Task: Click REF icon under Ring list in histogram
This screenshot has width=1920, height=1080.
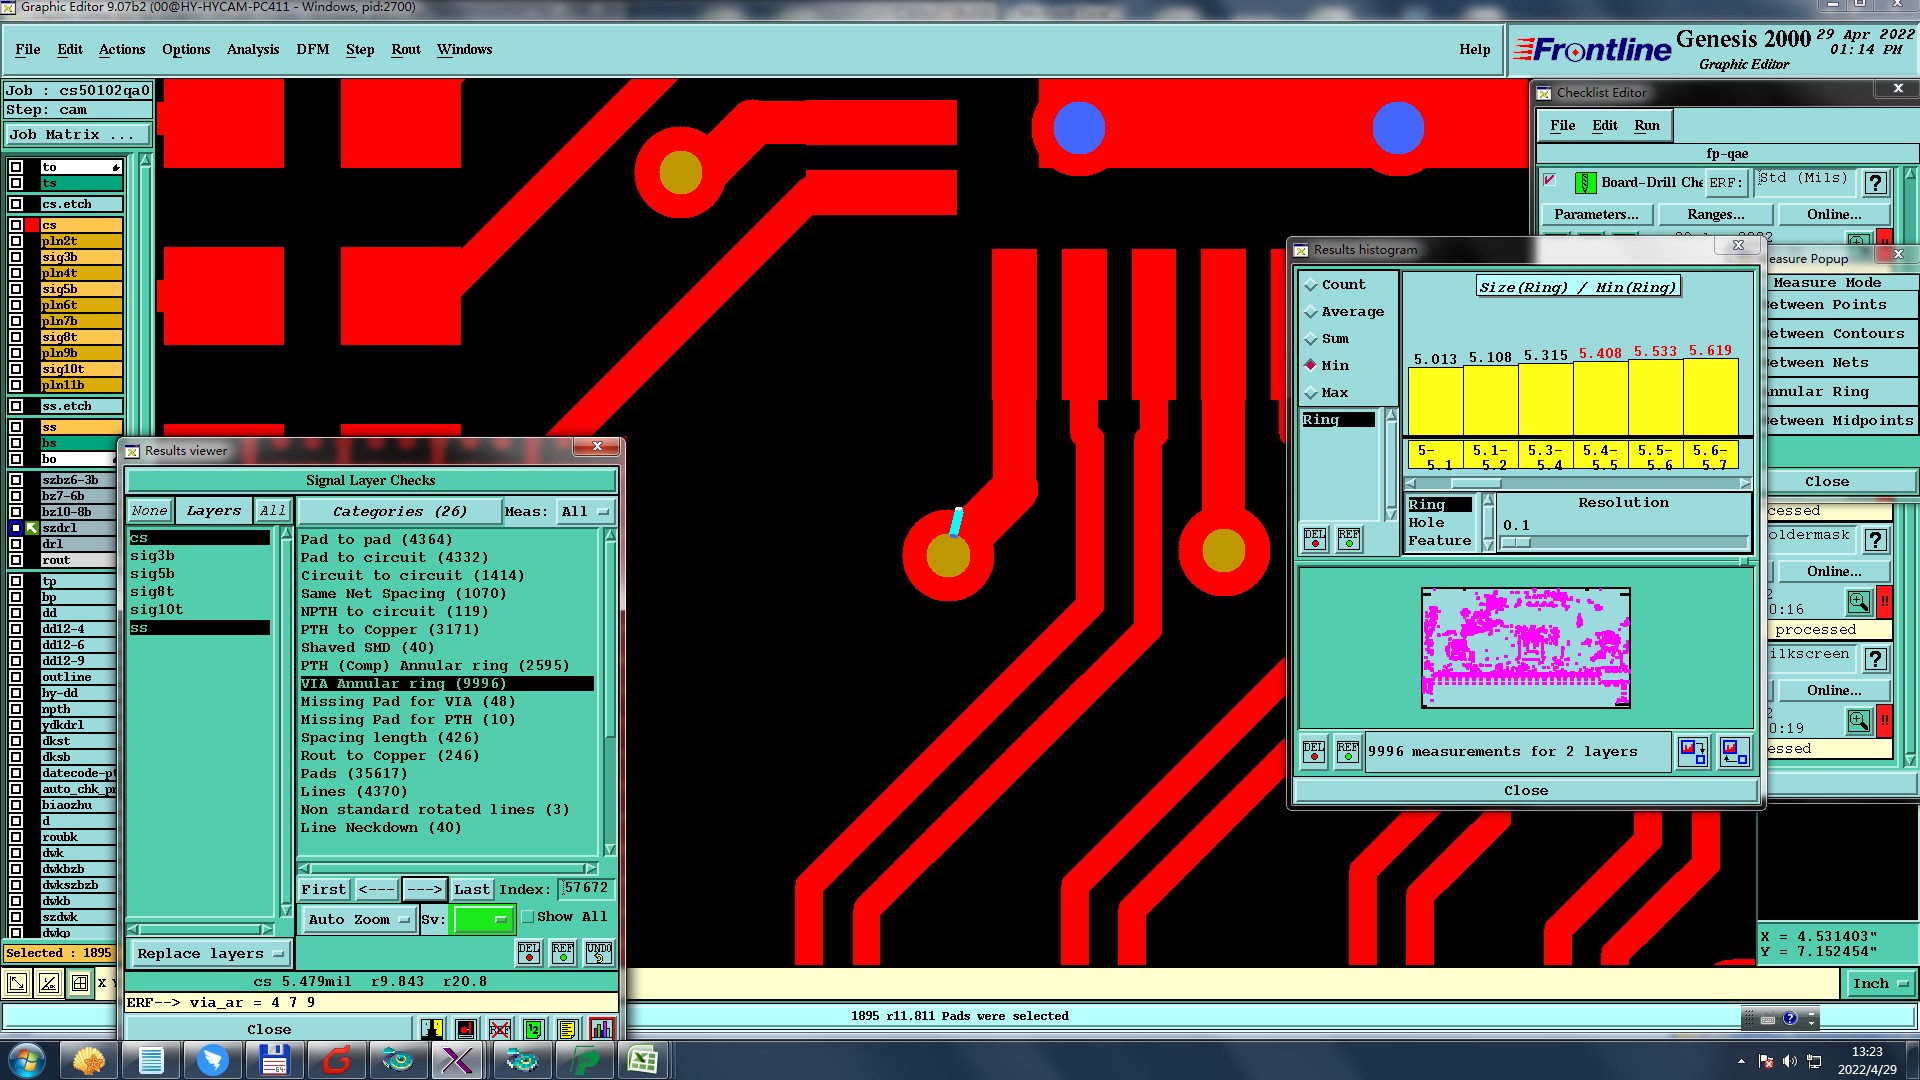Action: (1349, 539)
